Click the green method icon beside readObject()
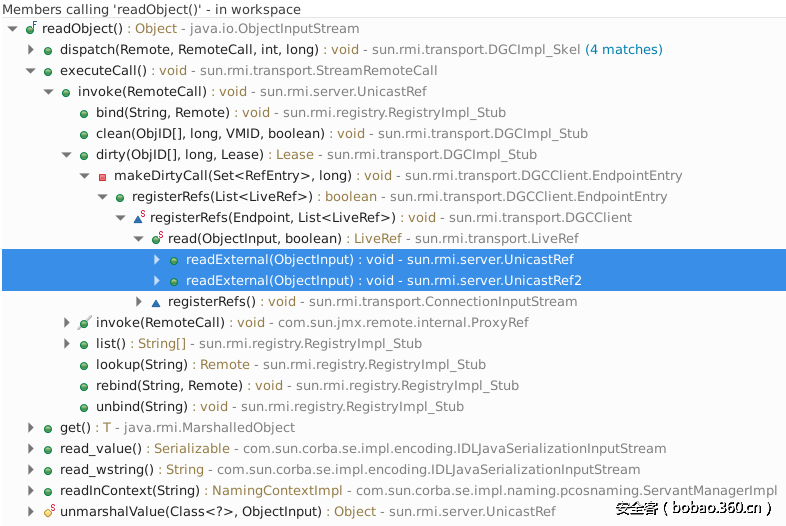Screen dimensions: 786x526 [30, 29]
